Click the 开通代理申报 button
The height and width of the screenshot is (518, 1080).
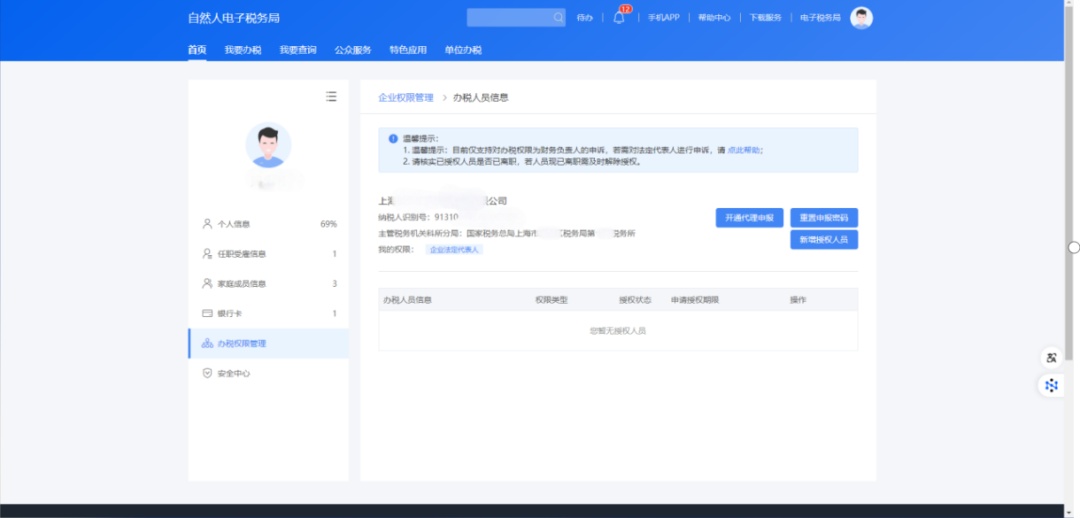(x=749, y=218)
